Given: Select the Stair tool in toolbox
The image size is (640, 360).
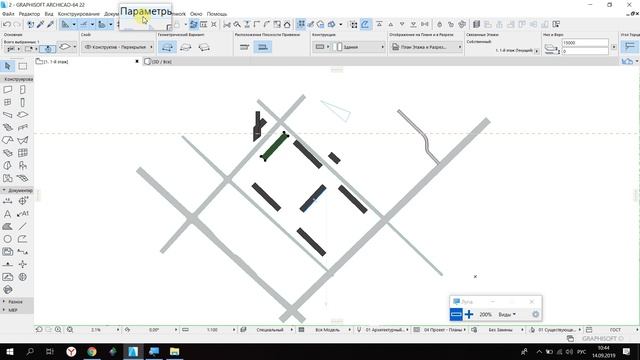Looking at the screenshot, I should (7, 127).
